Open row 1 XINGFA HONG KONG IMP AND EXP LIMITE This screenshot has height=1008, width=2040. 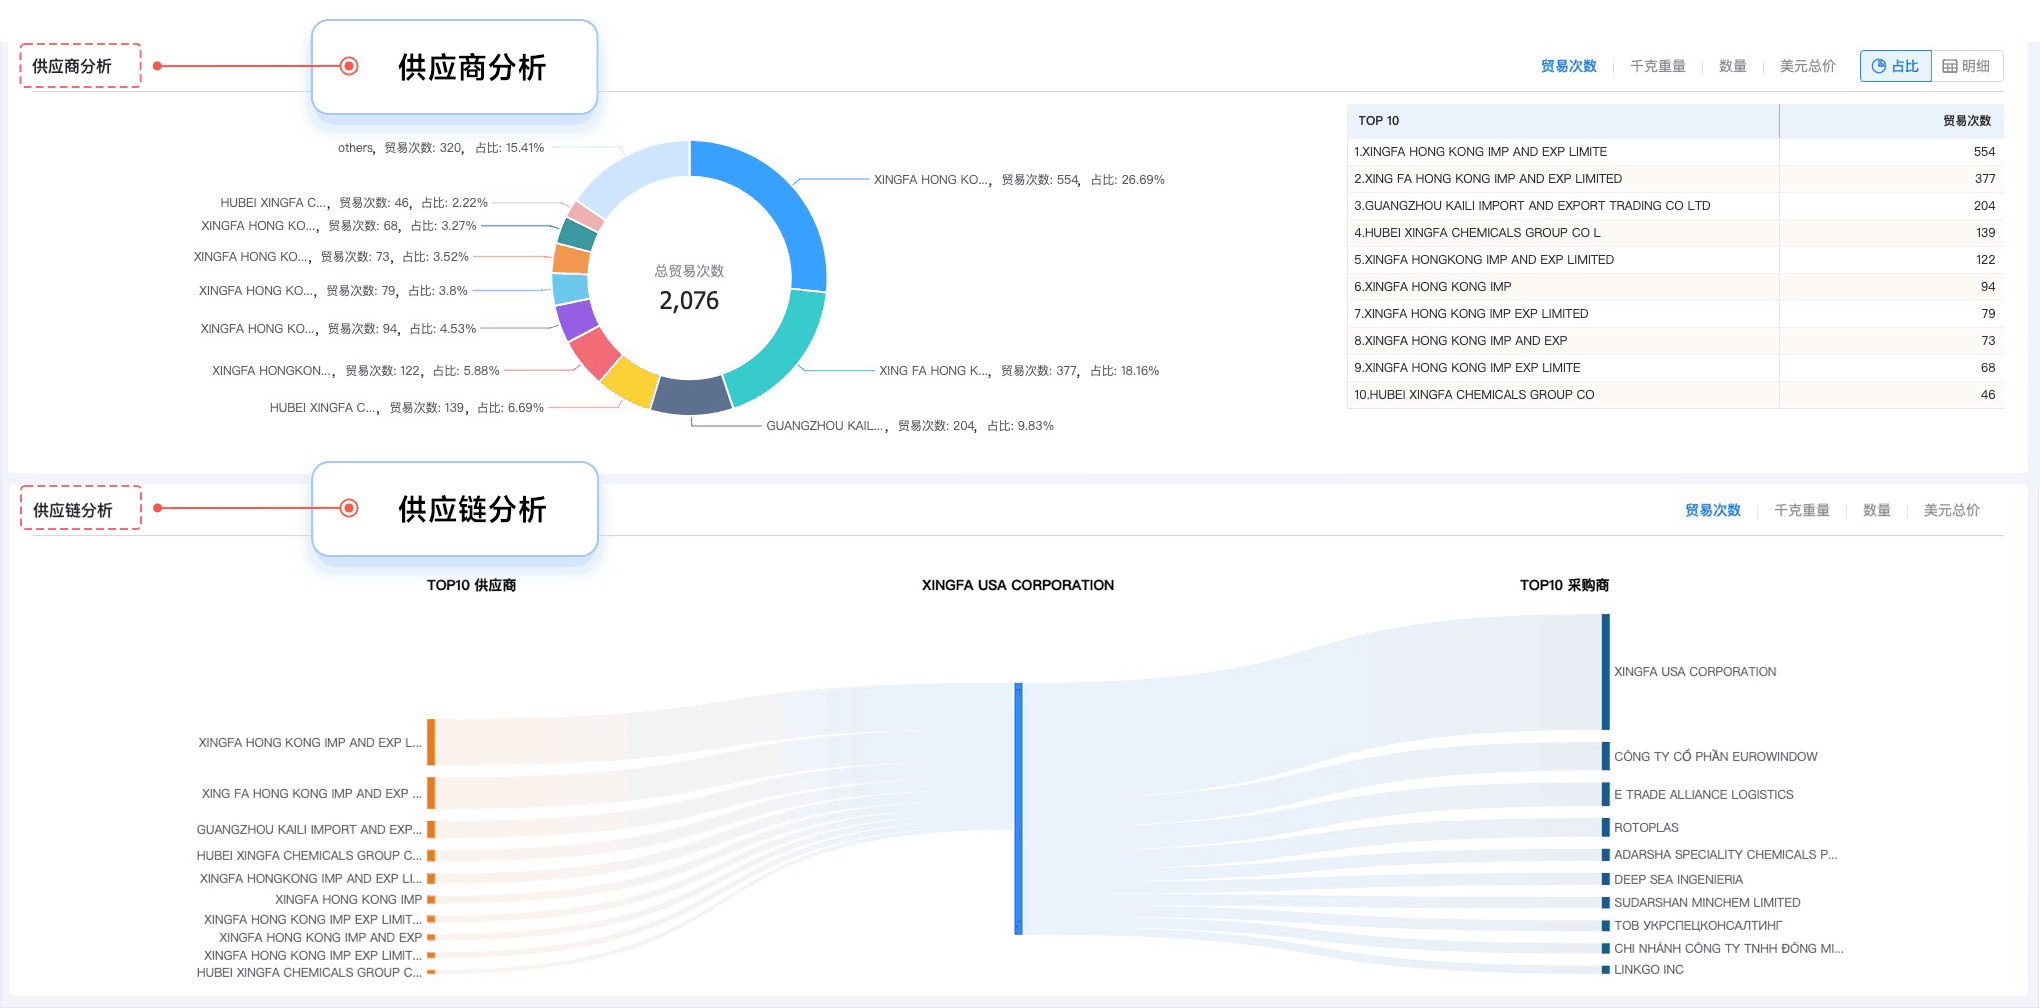point(1480,152)
